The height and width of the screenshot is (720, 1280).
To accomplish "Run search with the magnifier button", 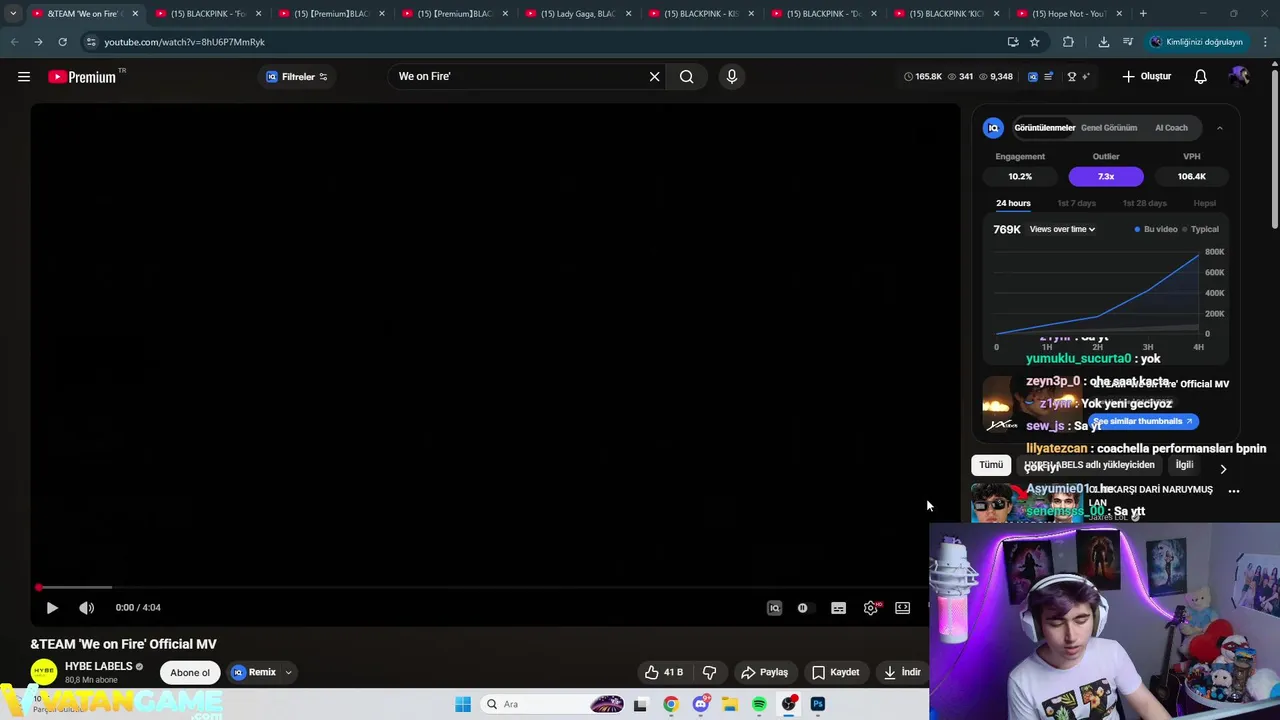I will [686, 77].
